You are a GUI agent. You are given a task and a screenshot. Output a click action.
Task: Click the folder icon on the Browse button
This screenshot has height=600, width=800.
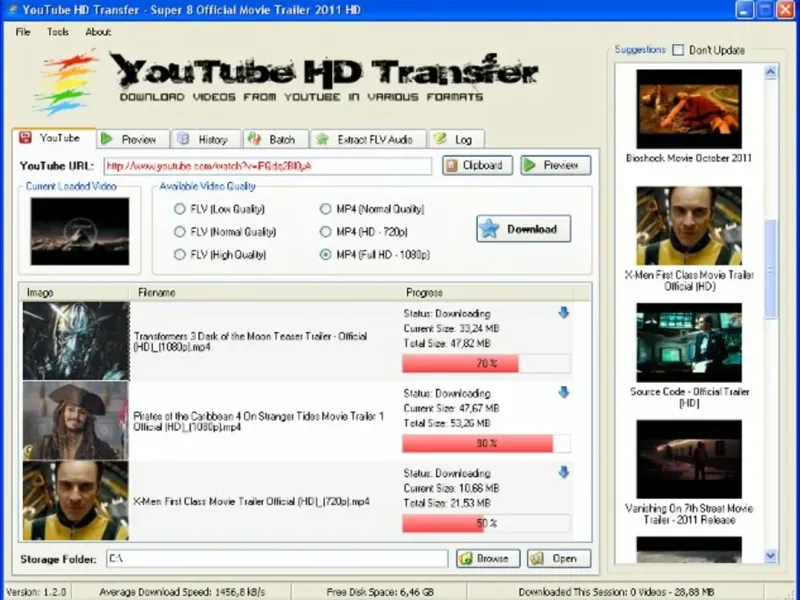[x=465, y=559]
